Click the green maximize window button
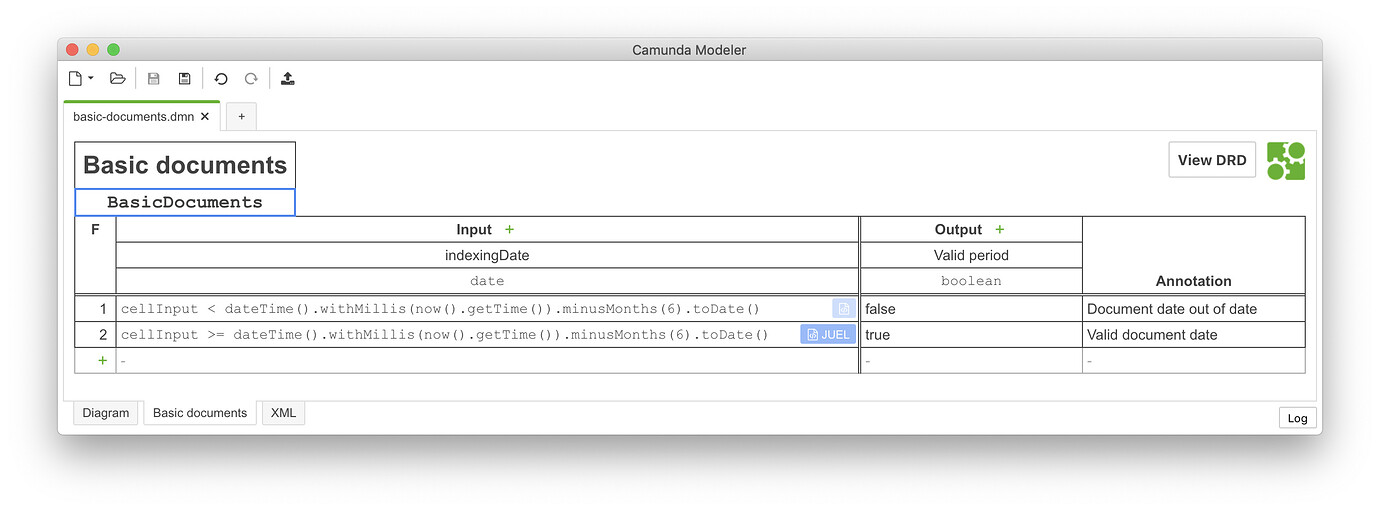 pos(113,50)
